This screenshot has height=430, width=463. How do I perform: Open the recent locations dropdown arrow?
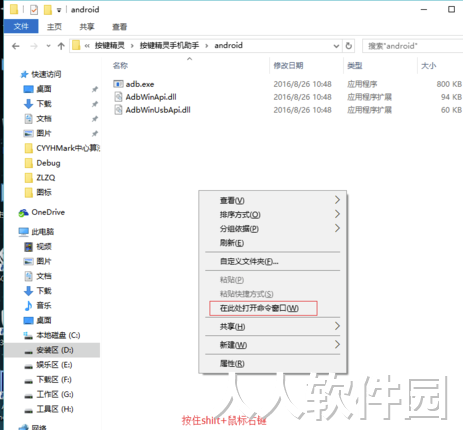tap(48, 46)
